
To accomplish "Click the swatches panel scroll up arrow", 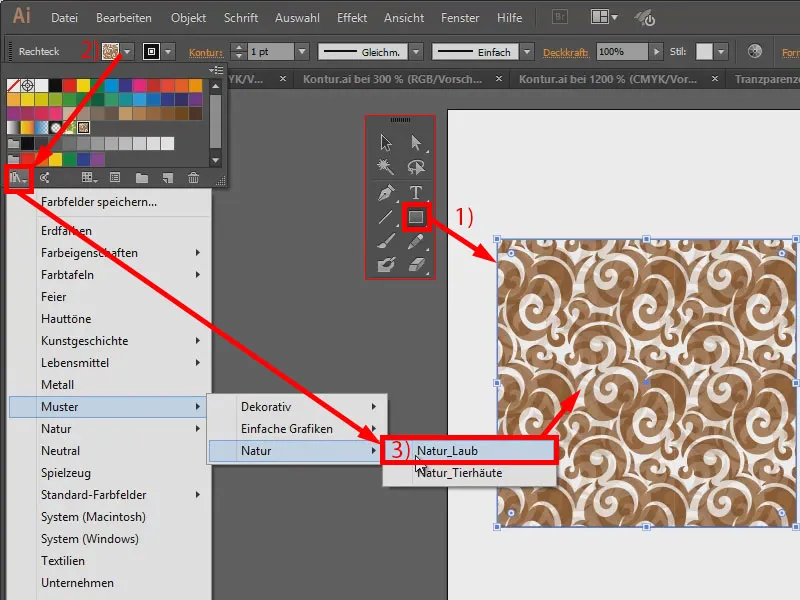I will [x=215, y=87].
